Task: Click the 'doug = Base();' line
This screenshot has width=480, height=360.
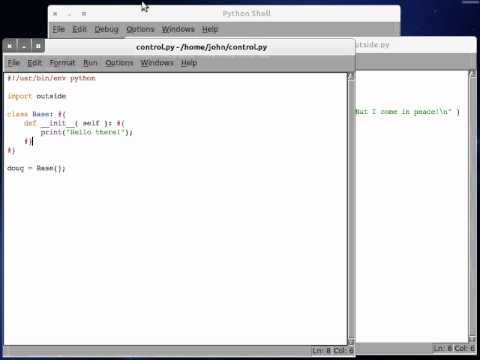Action: pyautogui.click(x=36, y=168)
